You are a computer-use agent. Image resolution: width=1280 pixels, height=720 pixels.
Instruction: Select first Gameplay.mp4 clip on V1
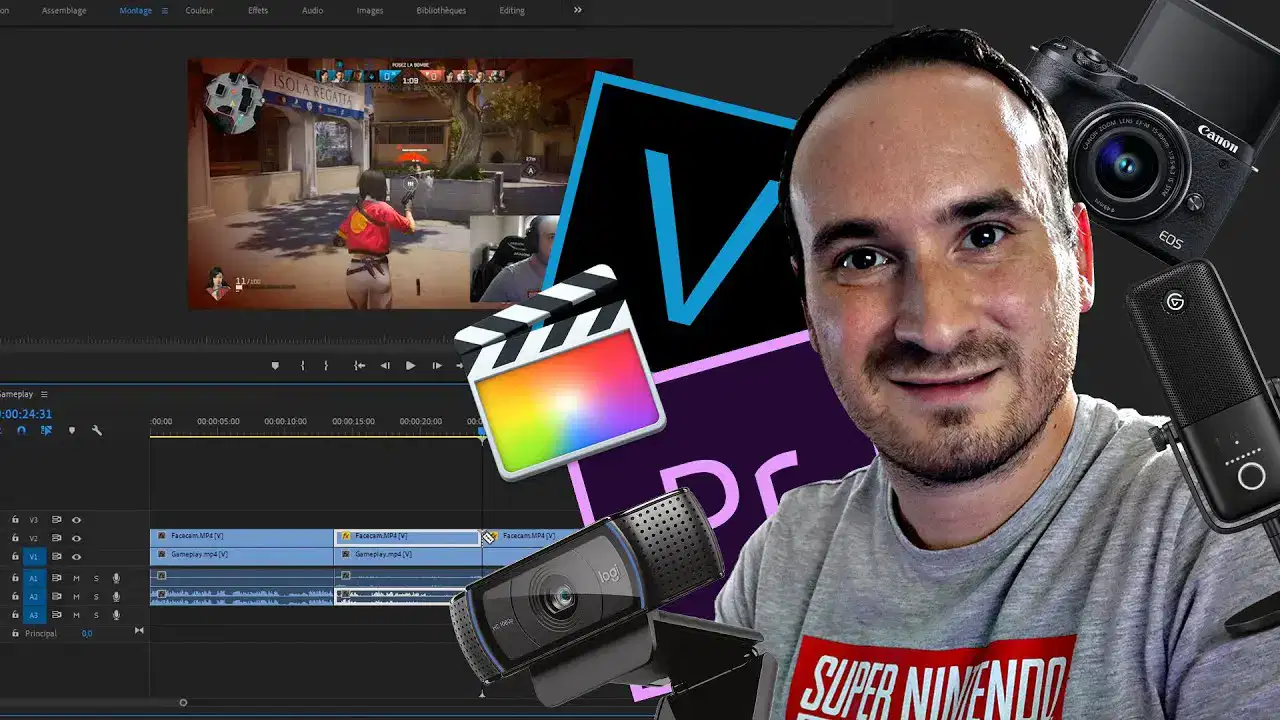tap(241, 554)
